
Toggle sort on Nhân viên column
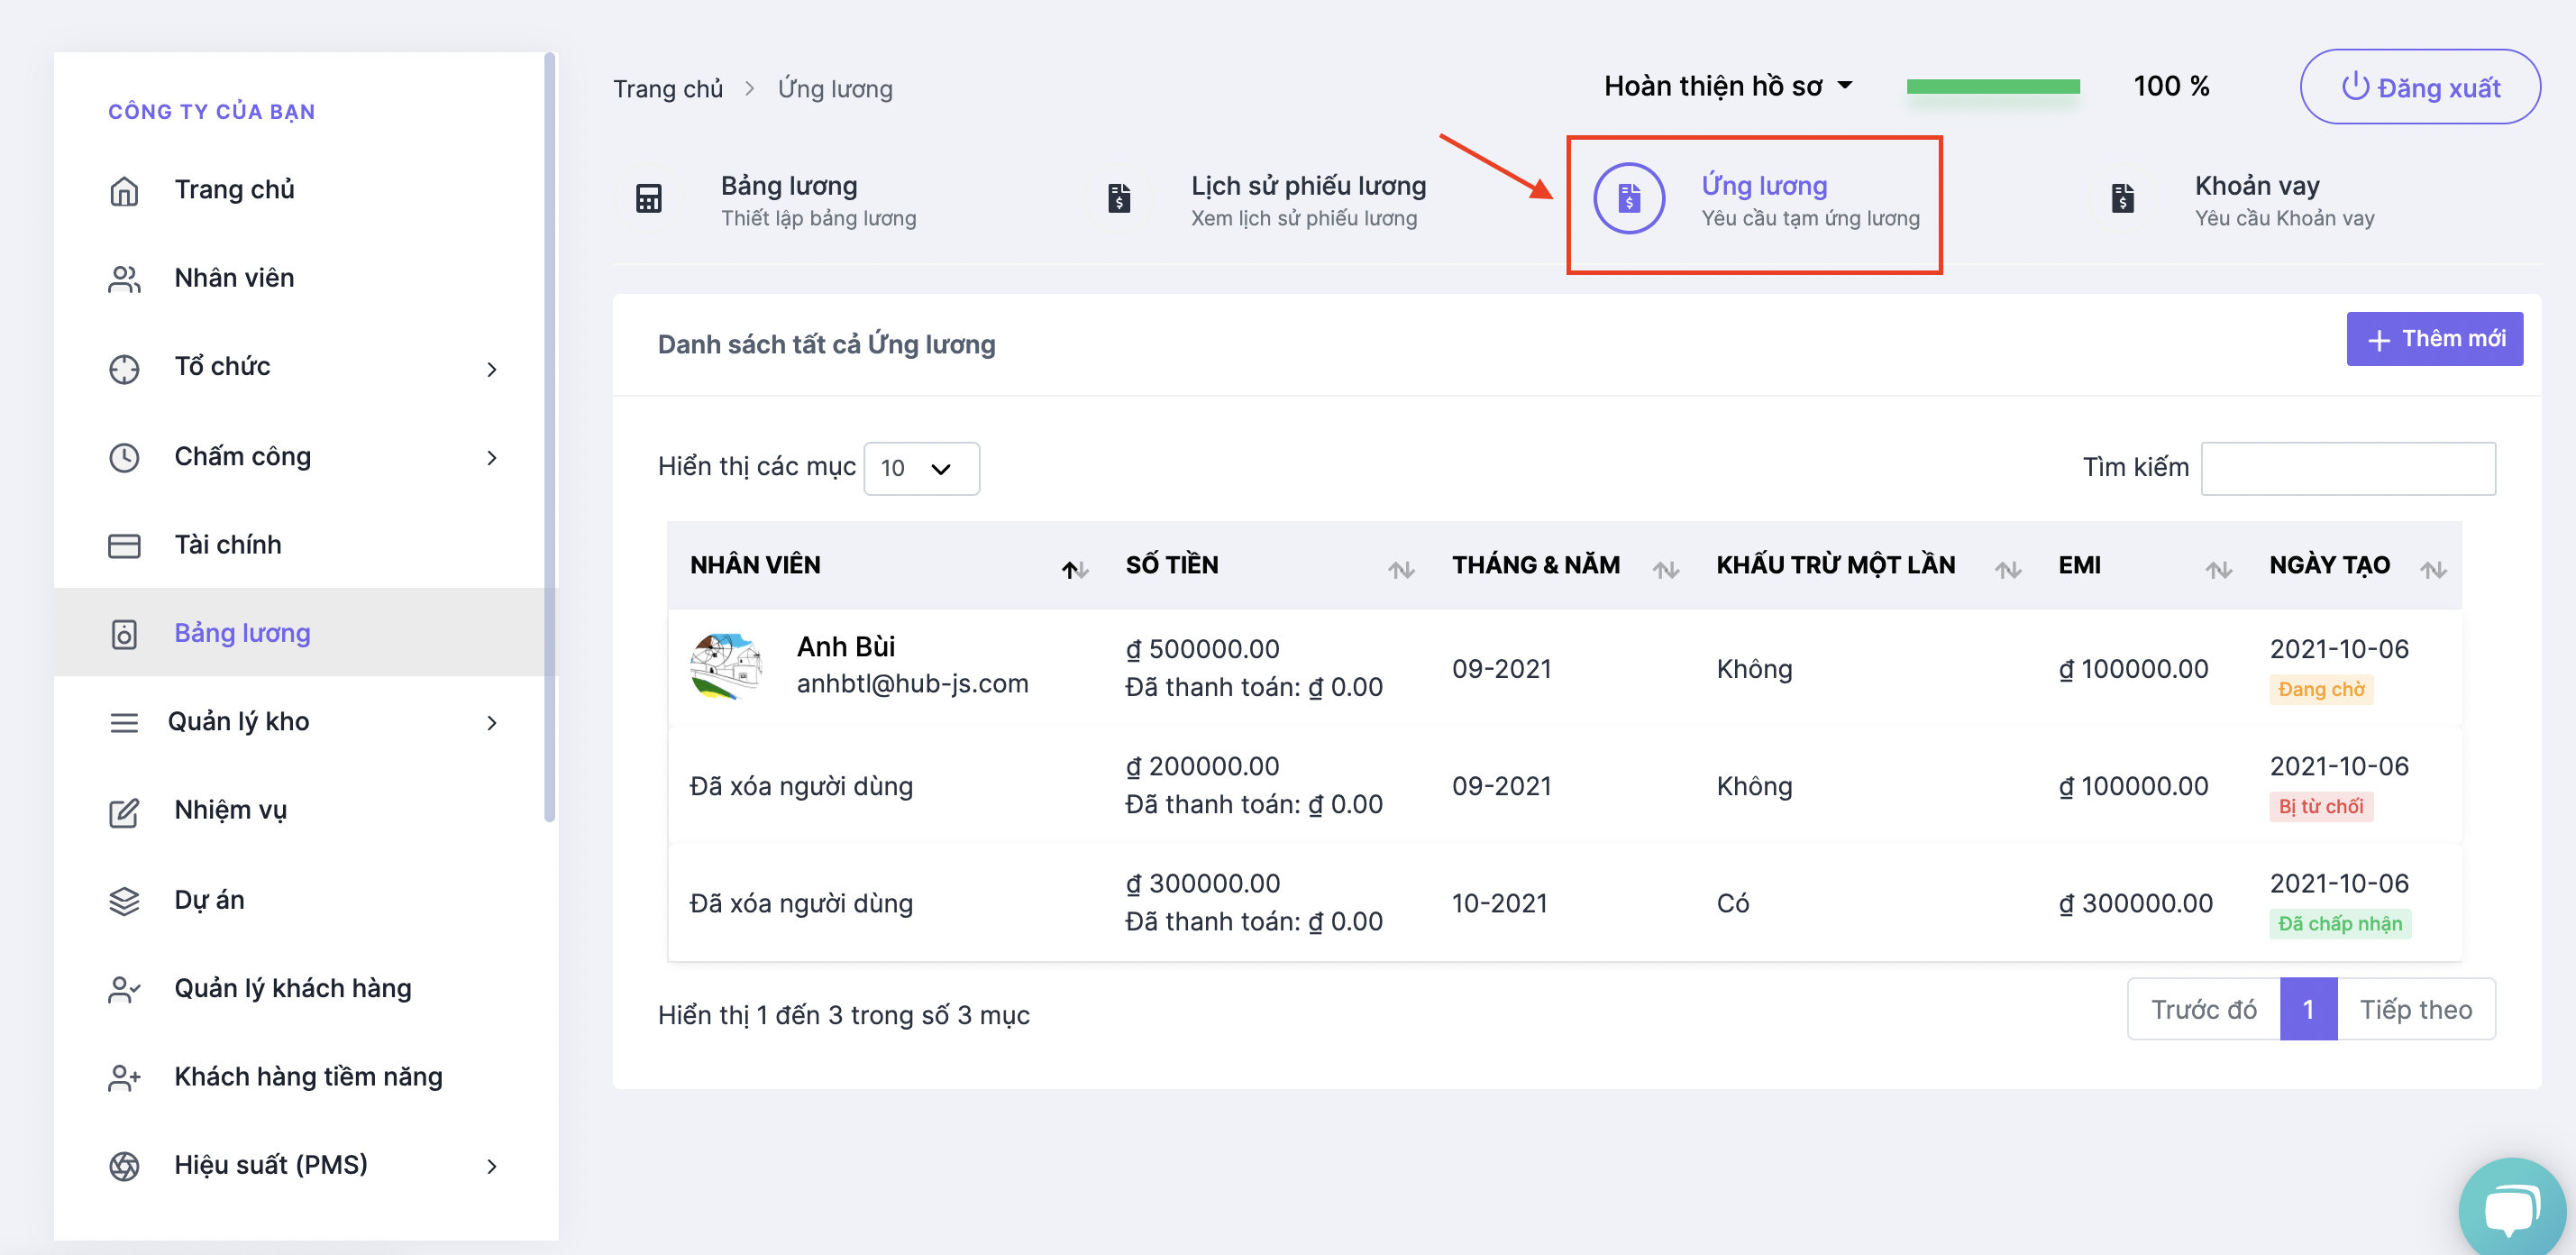tap(1074, 570)
